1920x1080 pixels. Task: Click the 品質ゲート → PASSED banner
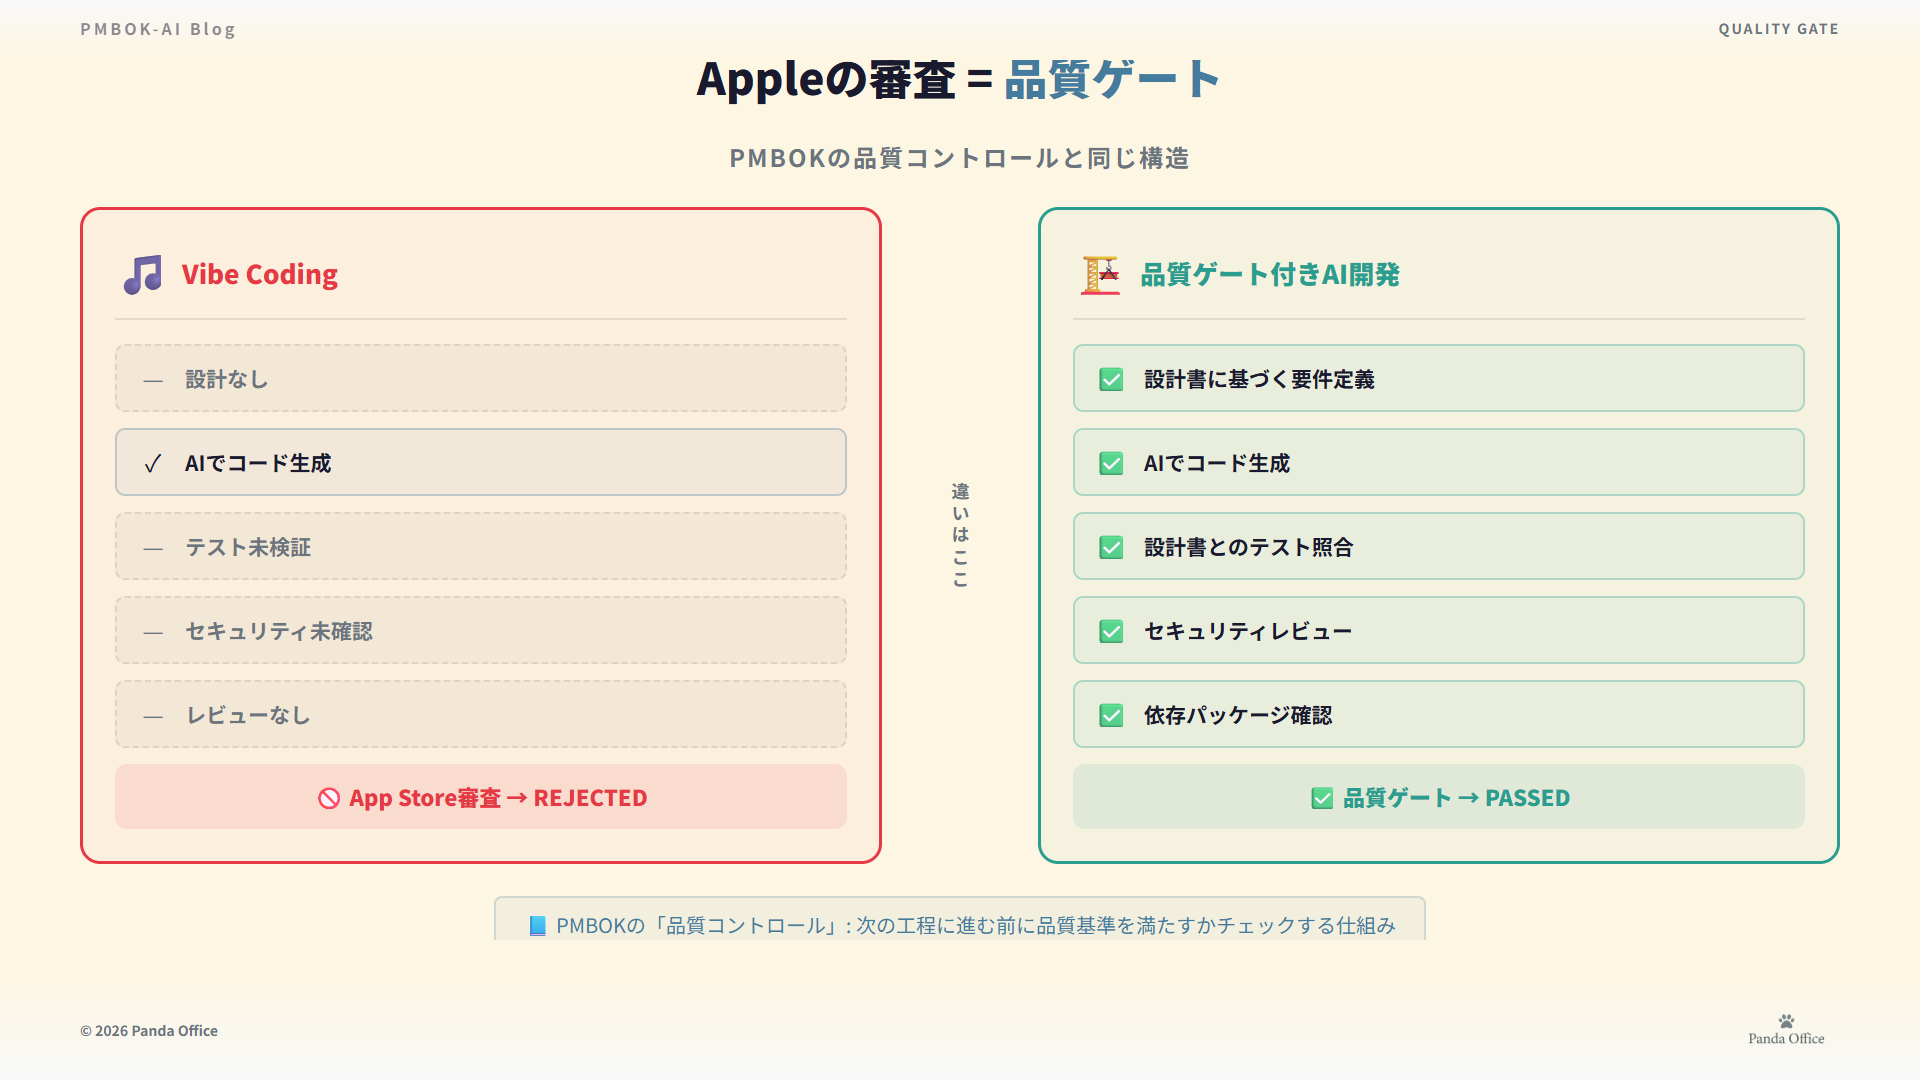pyautogui.click(x=1438, y=797)
